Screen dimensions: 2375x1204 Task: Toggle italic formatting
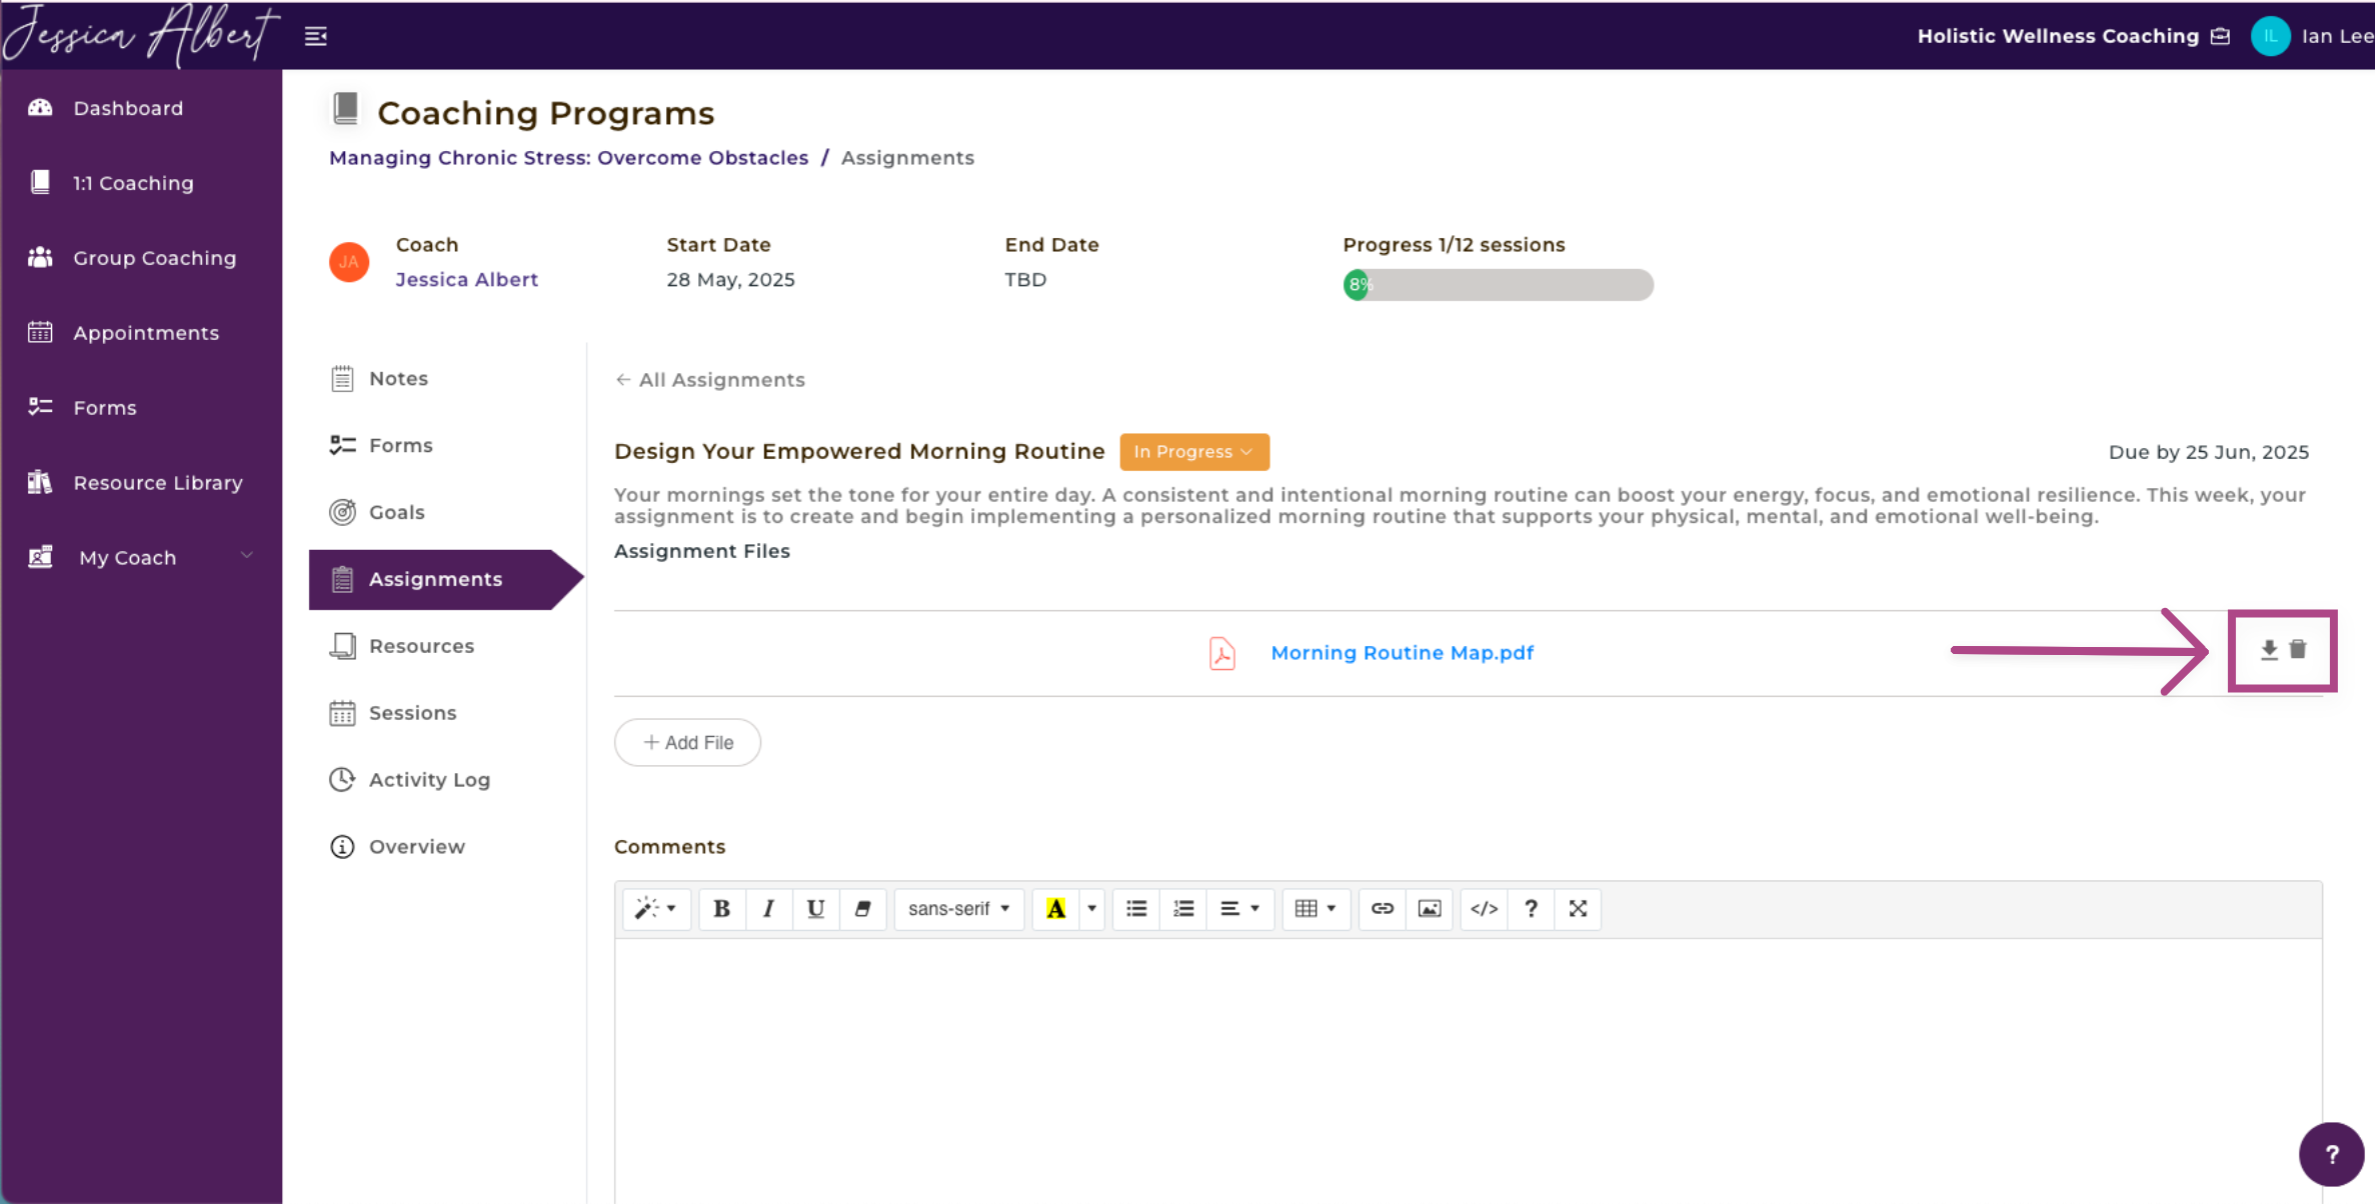point(769,909)
